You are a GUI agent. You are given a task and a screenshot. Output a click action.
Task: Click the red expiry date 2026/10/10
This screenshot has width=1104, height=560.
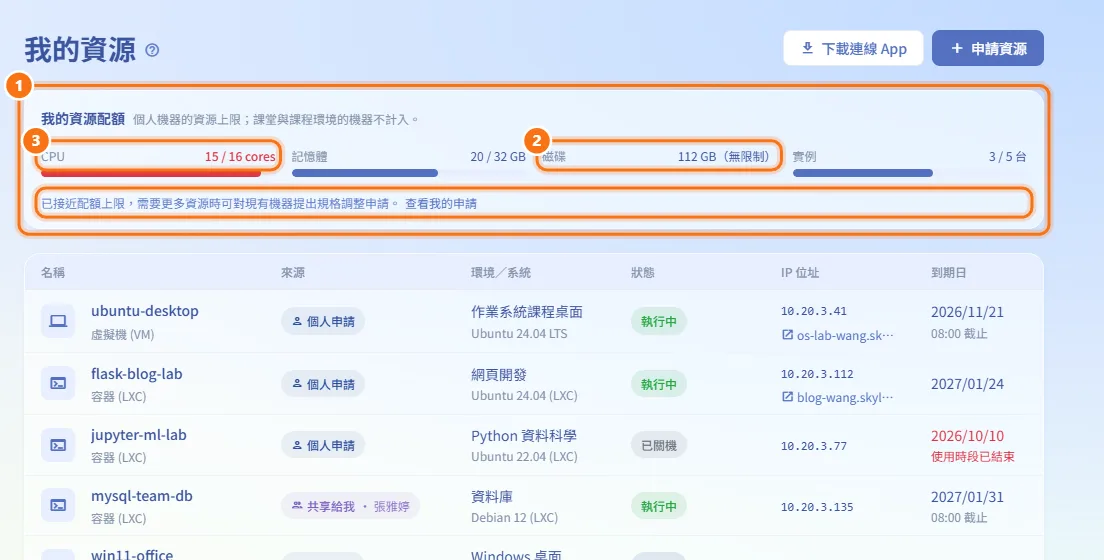pyautogui.click(x=967, y=436)
